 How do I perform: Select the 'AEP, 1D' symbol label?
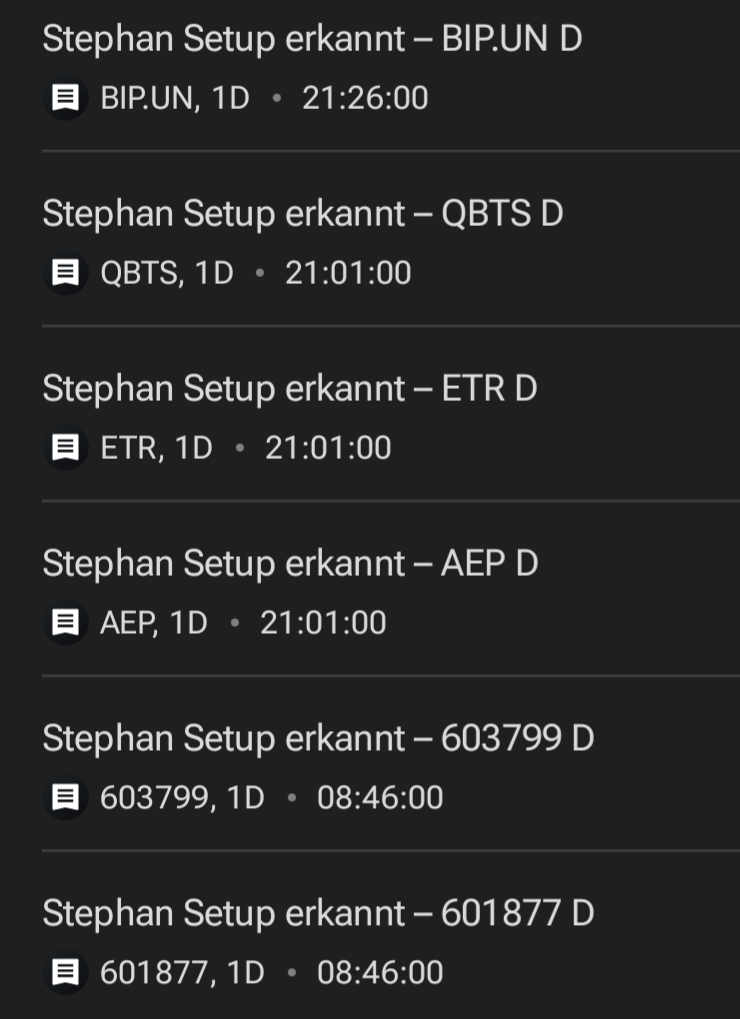(x=154, y=623)
